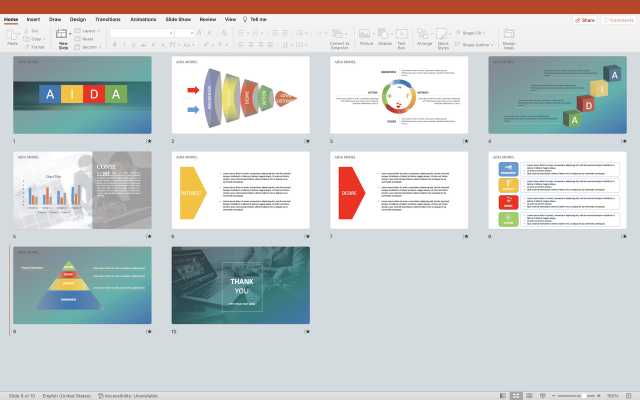Open the Arrange tool
Viewport: 640px width, 400px height.
tap(425, 35)
